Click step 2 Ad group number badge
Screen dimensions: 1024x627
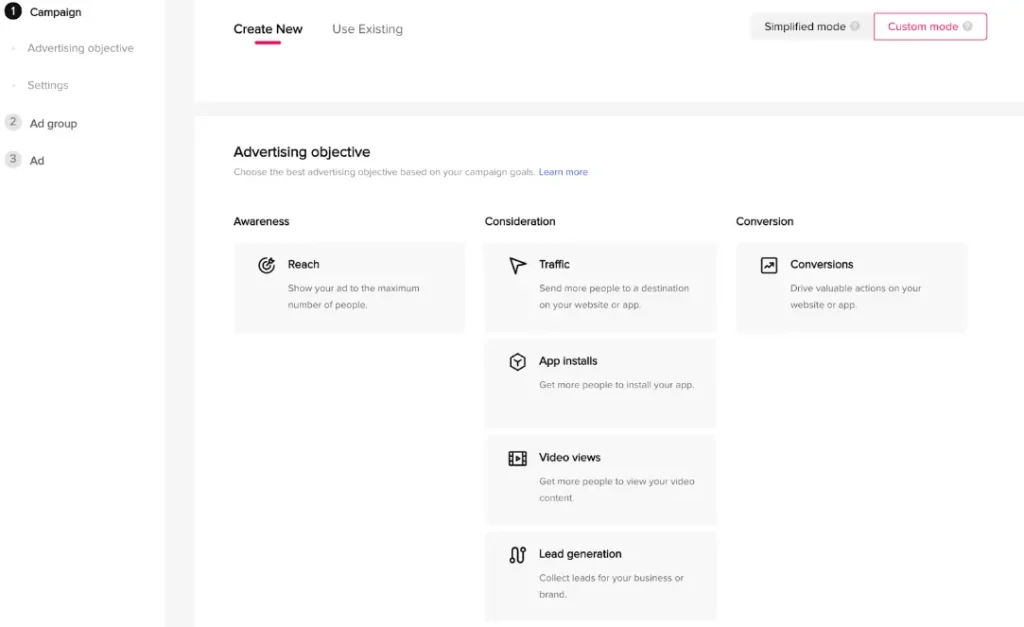[x=12, y=122]
